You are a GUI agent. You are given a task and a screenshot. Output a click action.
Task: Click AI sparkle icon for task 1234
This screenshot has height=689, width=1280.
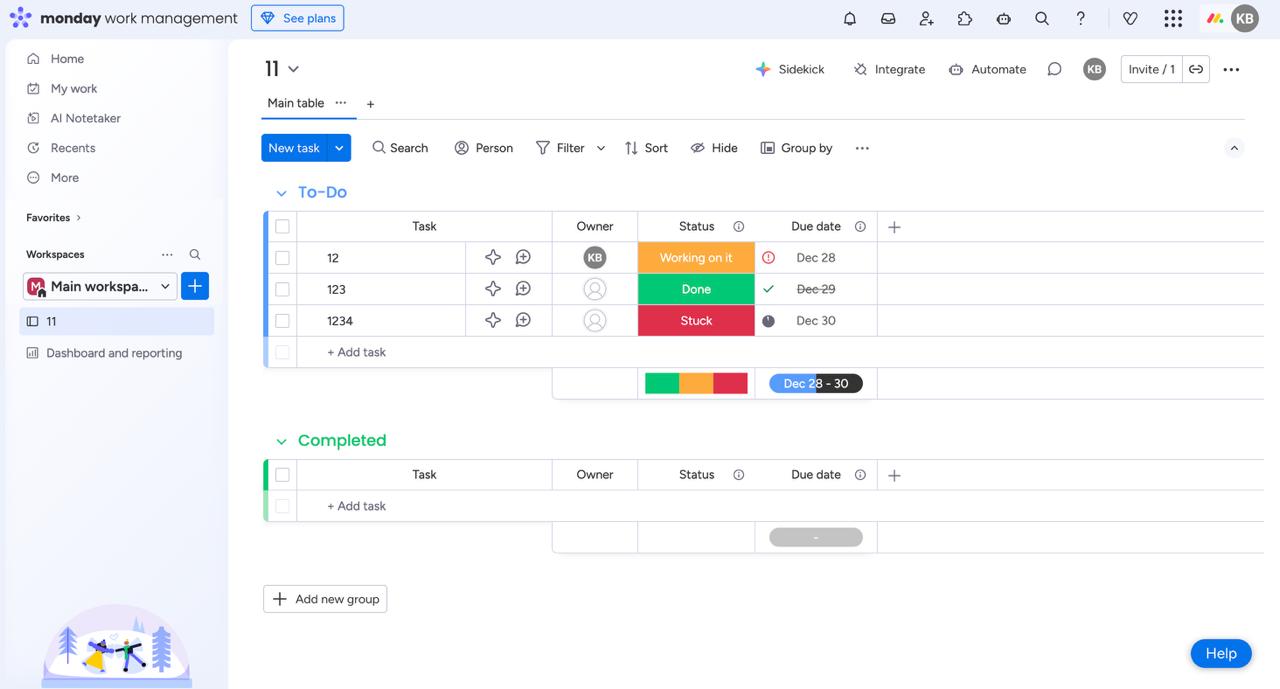coord(493,320)
